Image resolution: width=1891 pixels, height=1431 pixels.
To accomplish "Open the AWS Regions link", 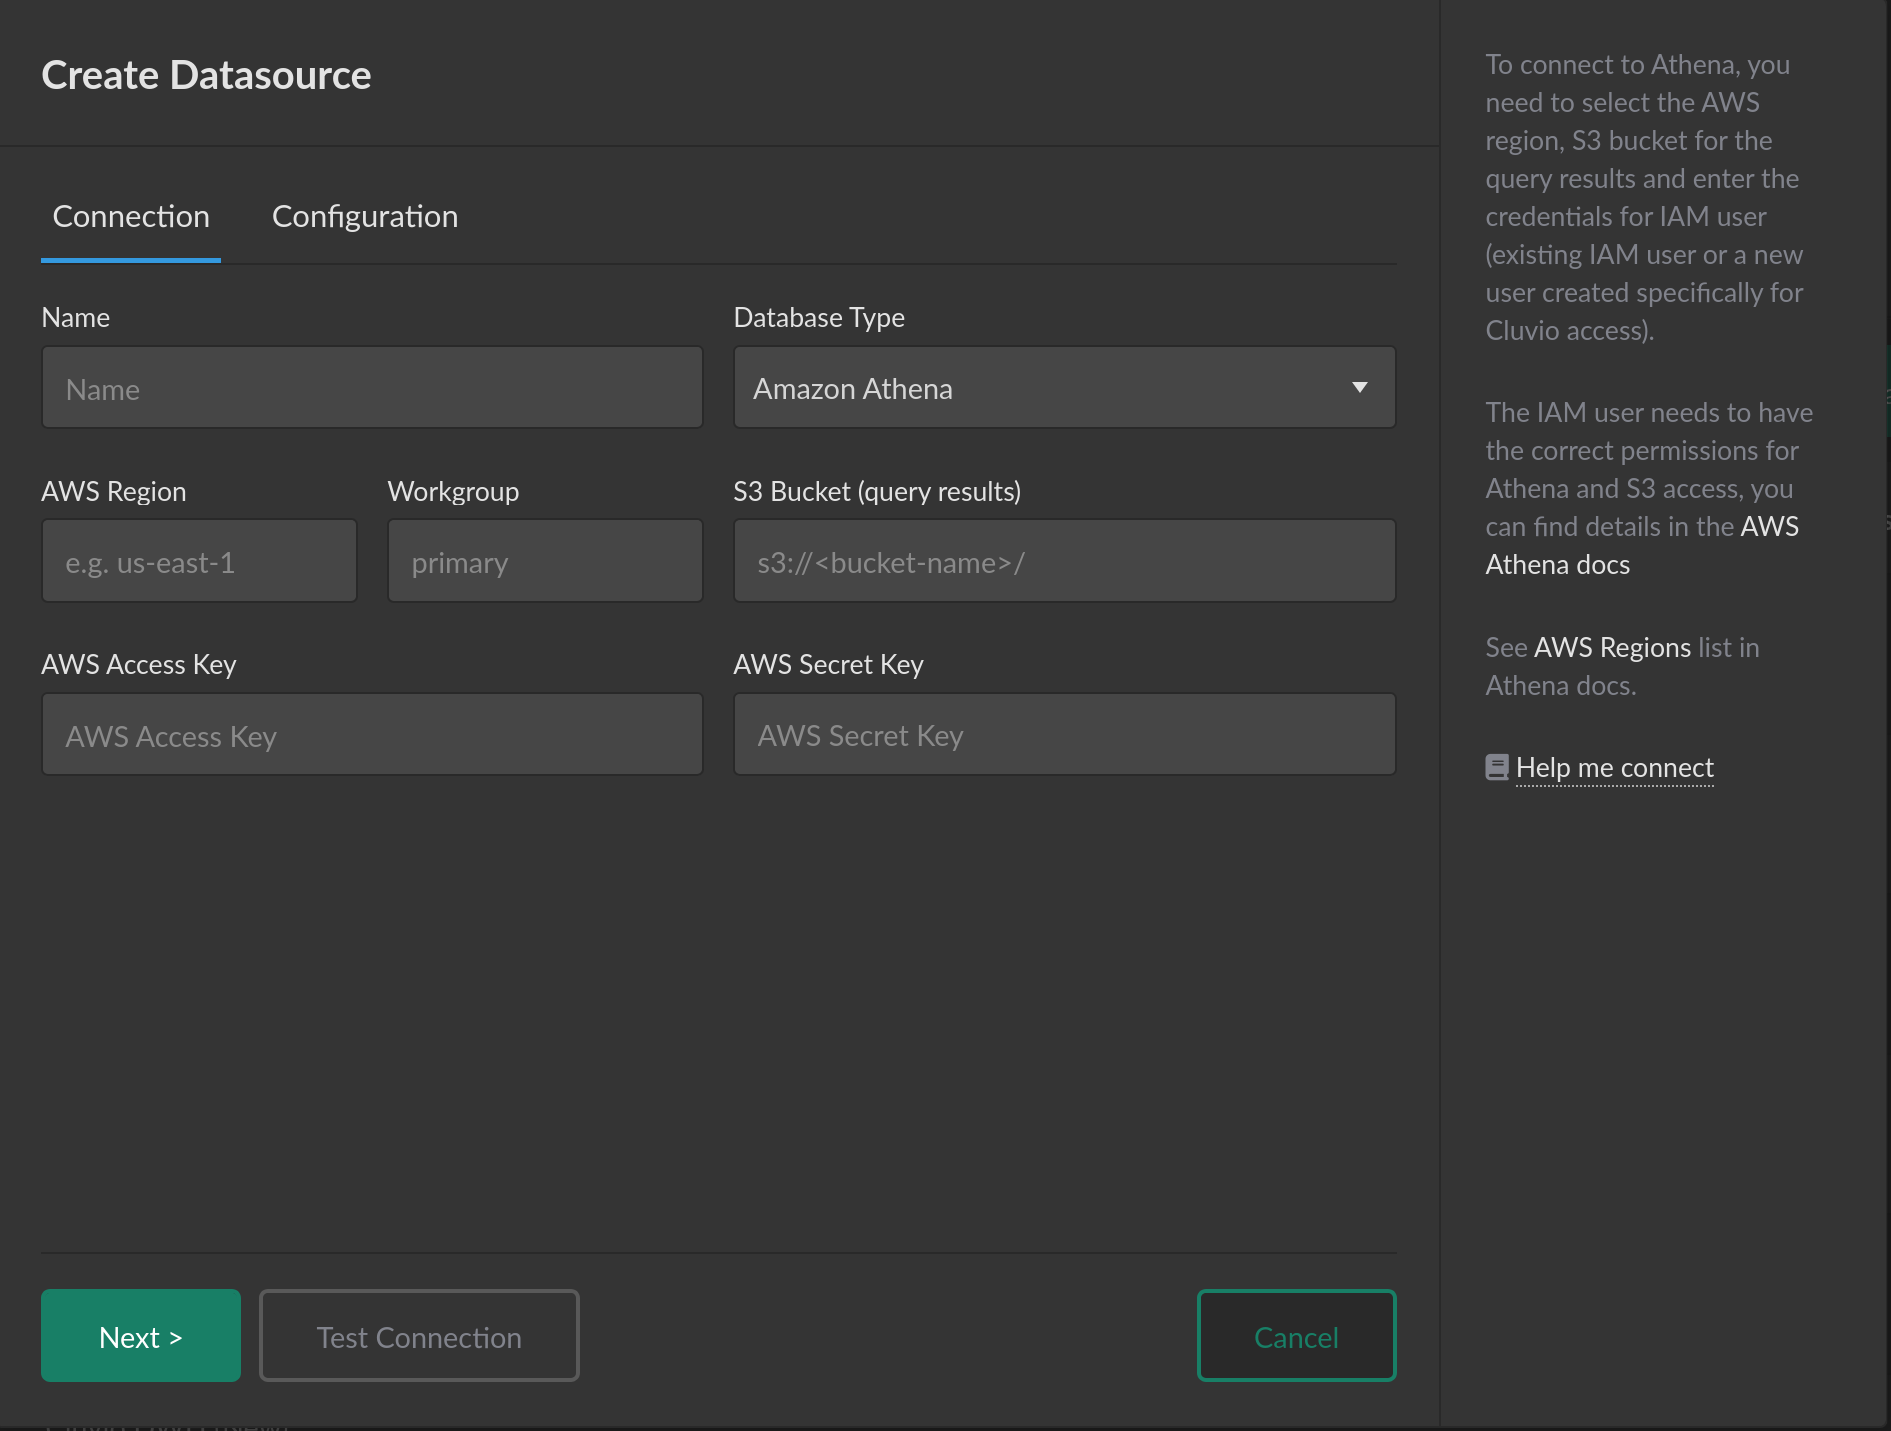I will coord(1612,648).
